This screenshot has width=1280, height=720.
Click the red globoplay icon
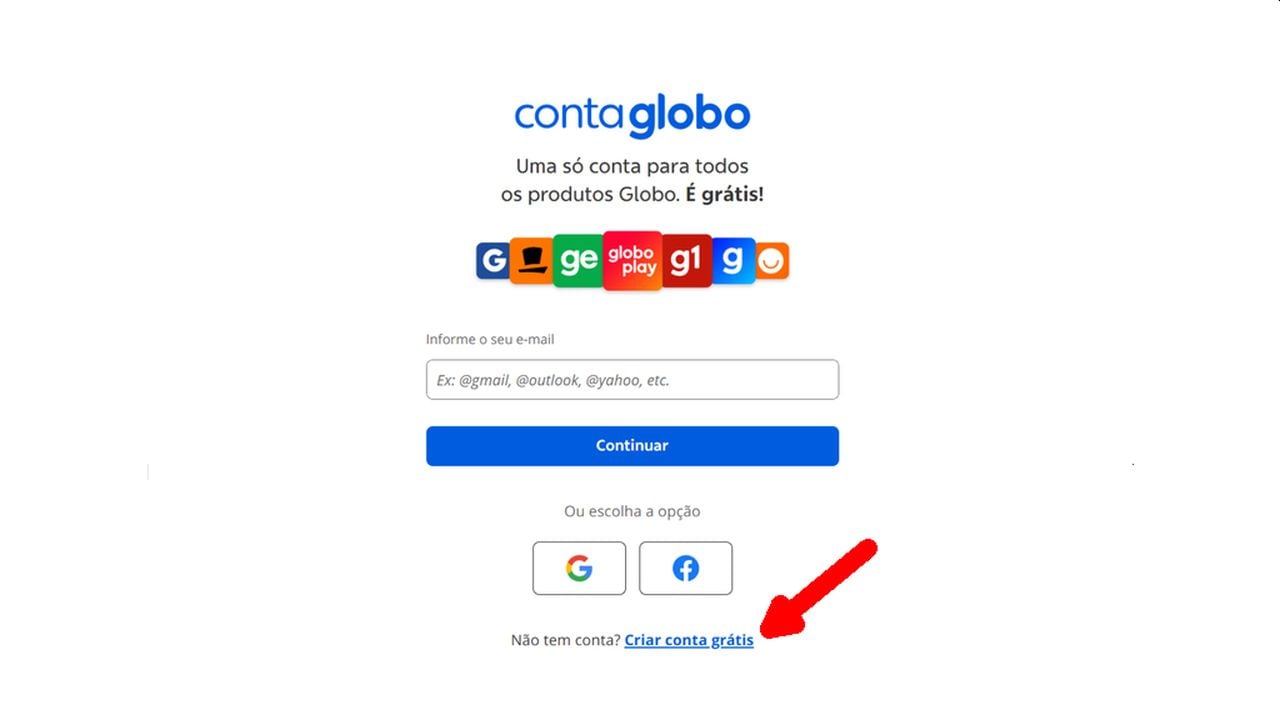[x=632, y=261]
